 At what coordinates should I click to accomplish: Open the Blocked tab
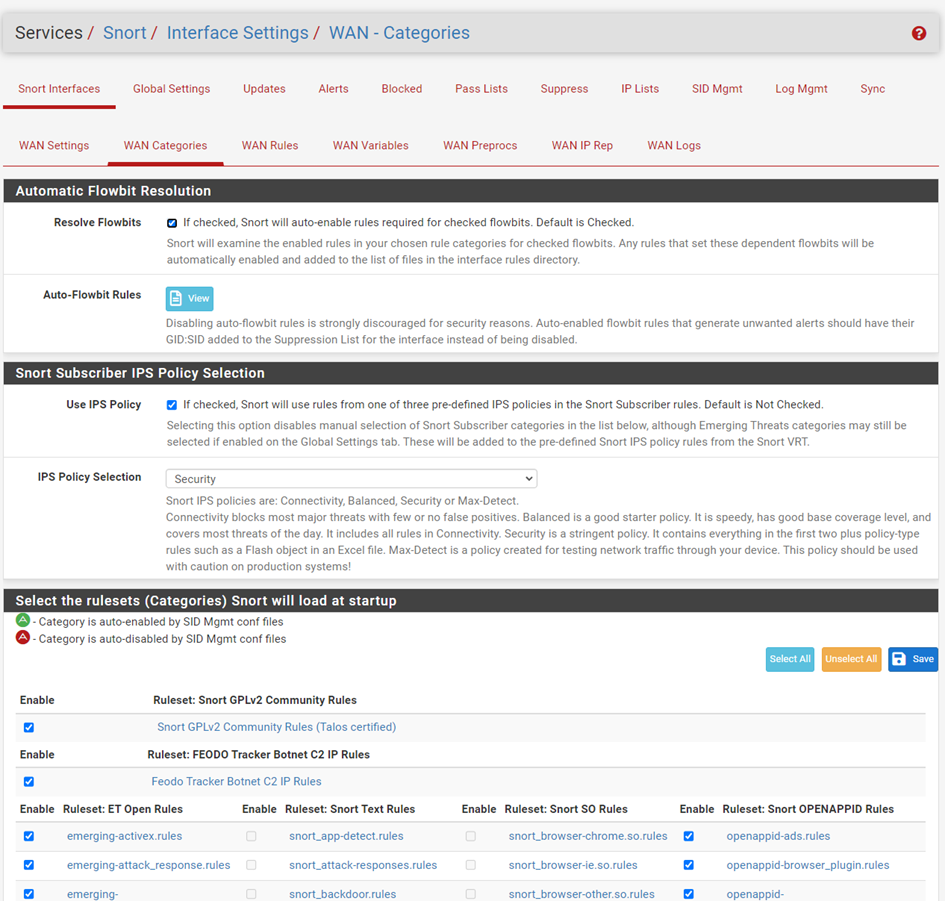(x=401, y=89)
